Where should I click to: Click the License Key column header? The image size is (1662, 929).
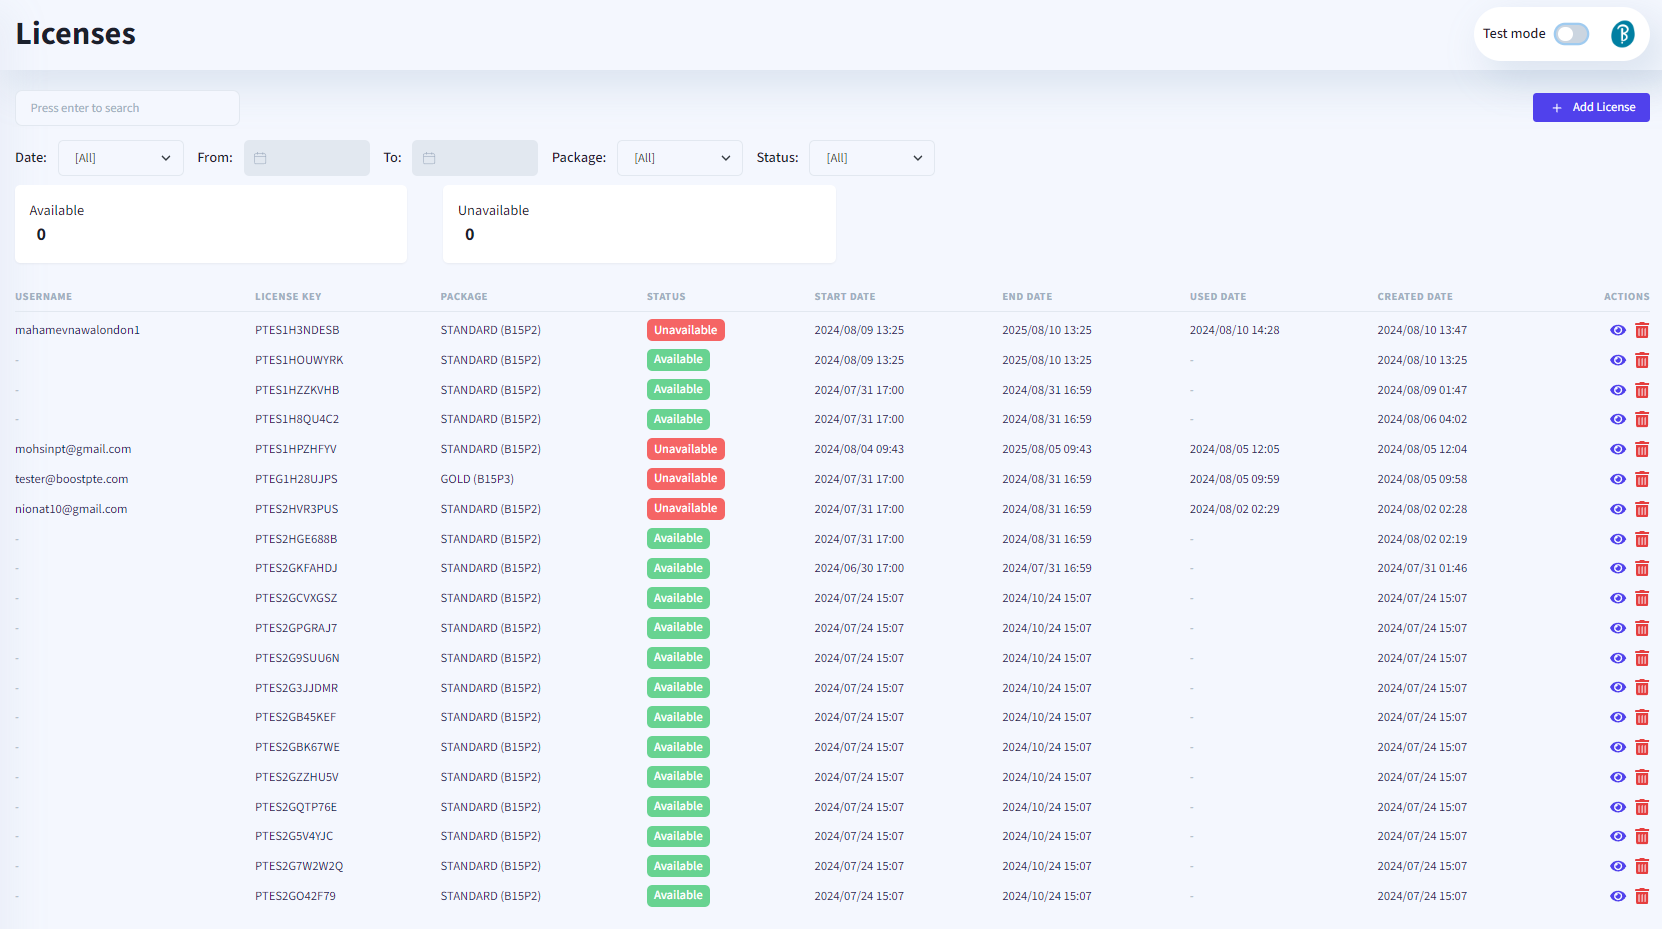coord(288,297)
